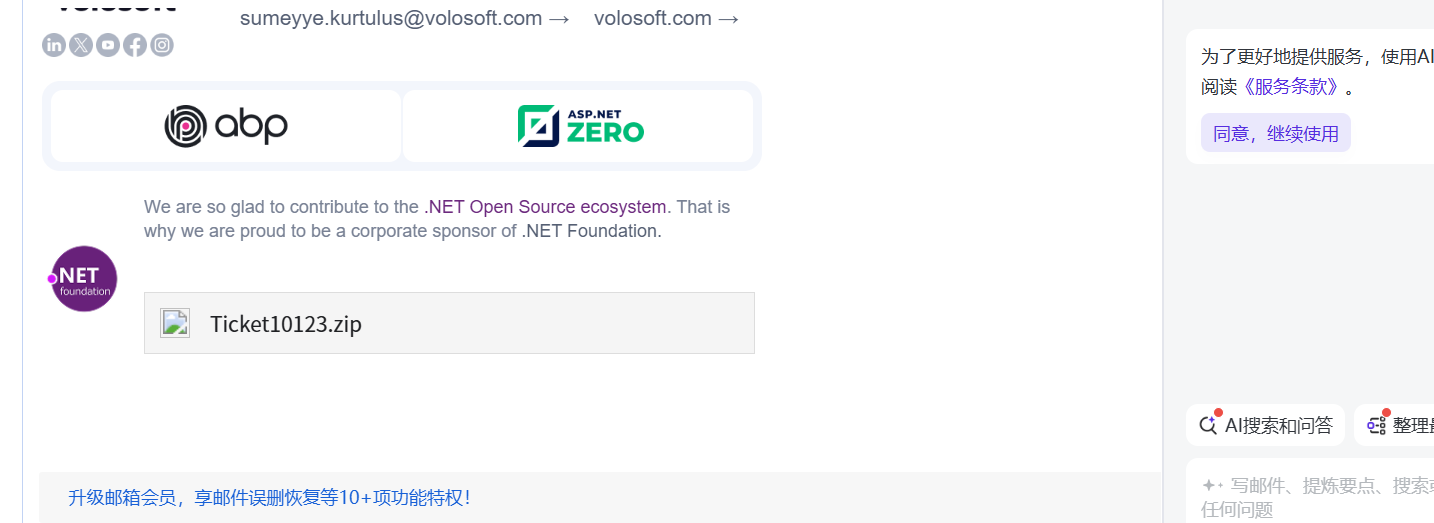Open the YouTube social icon
The image size is (1434, 523).
[108, 45]
